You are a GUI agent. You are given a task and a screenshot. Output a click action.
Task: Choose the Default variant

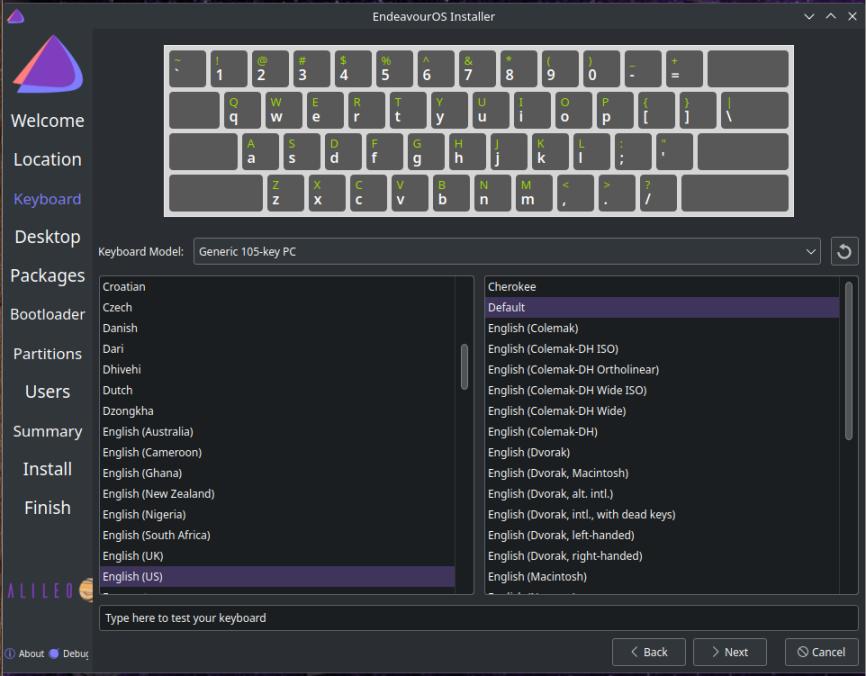coord(662,308)
